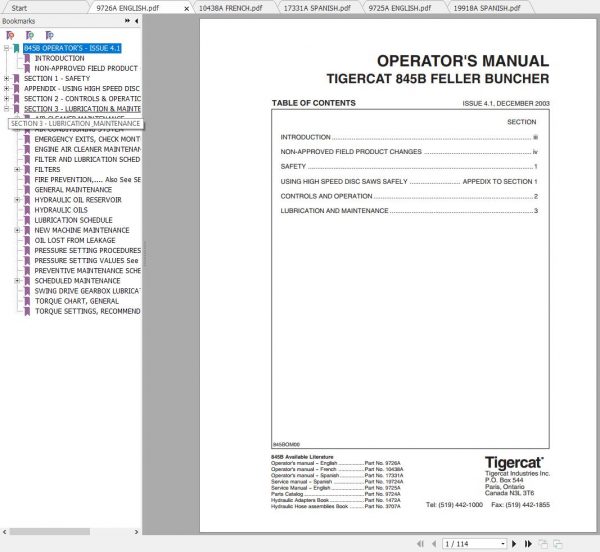Jump to the last page

(528, 544)
